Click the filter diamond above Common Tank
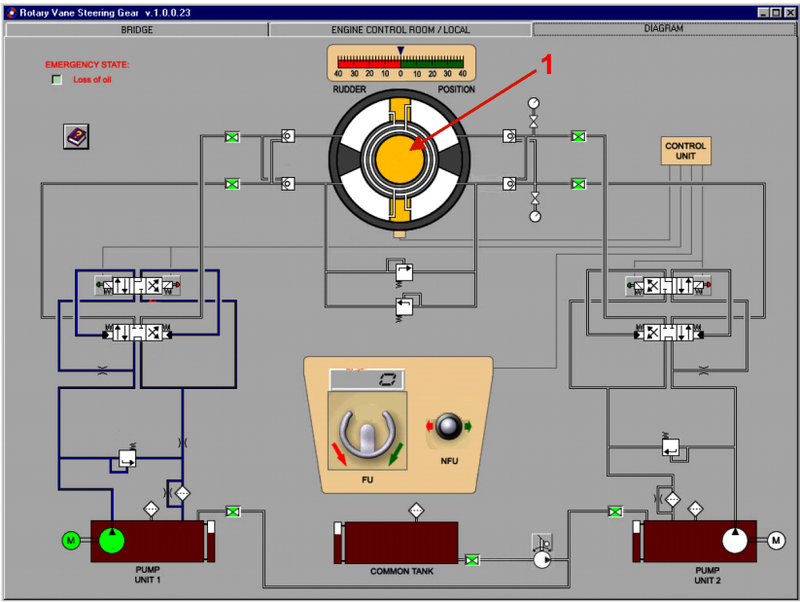The height and width of the screenshot is (602, 800). pyautogui.click(x=416, y=510)
